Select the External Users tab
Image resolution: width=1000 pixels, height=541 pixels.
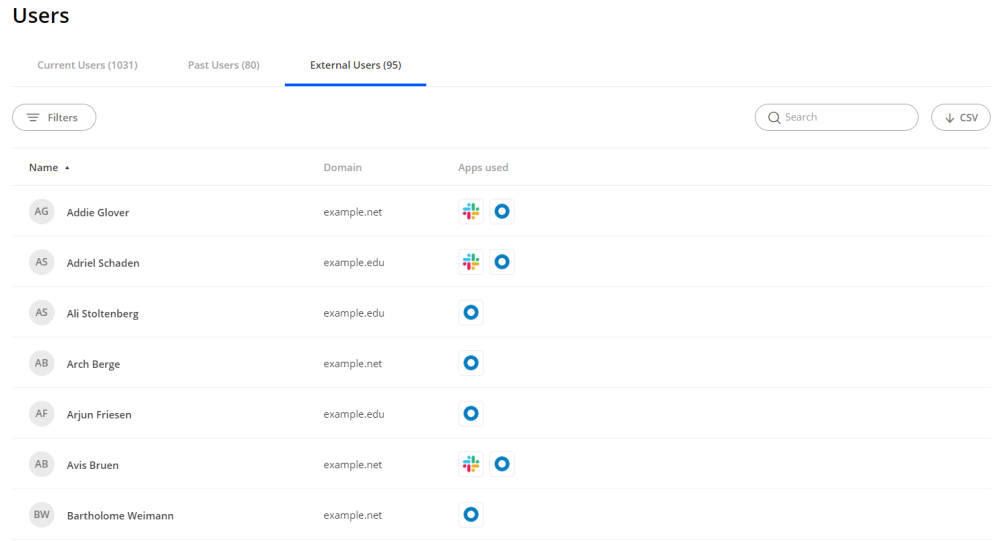[x=355, y=66]
